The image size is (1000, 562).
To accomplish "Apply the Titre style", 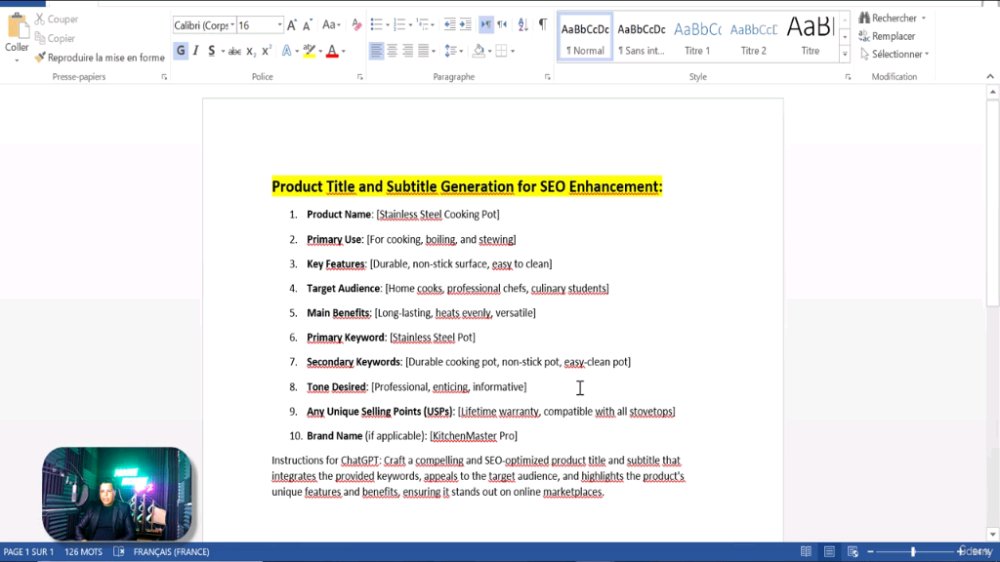I will coord(811,37).
